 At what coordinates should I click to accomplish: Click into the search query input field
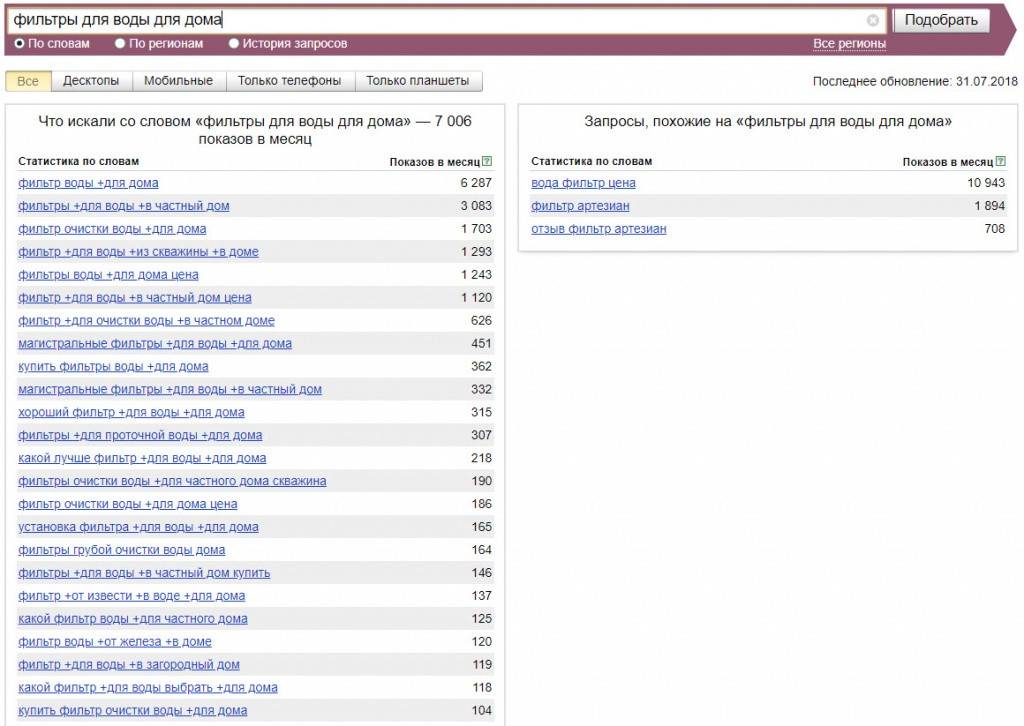click(438, 20)
